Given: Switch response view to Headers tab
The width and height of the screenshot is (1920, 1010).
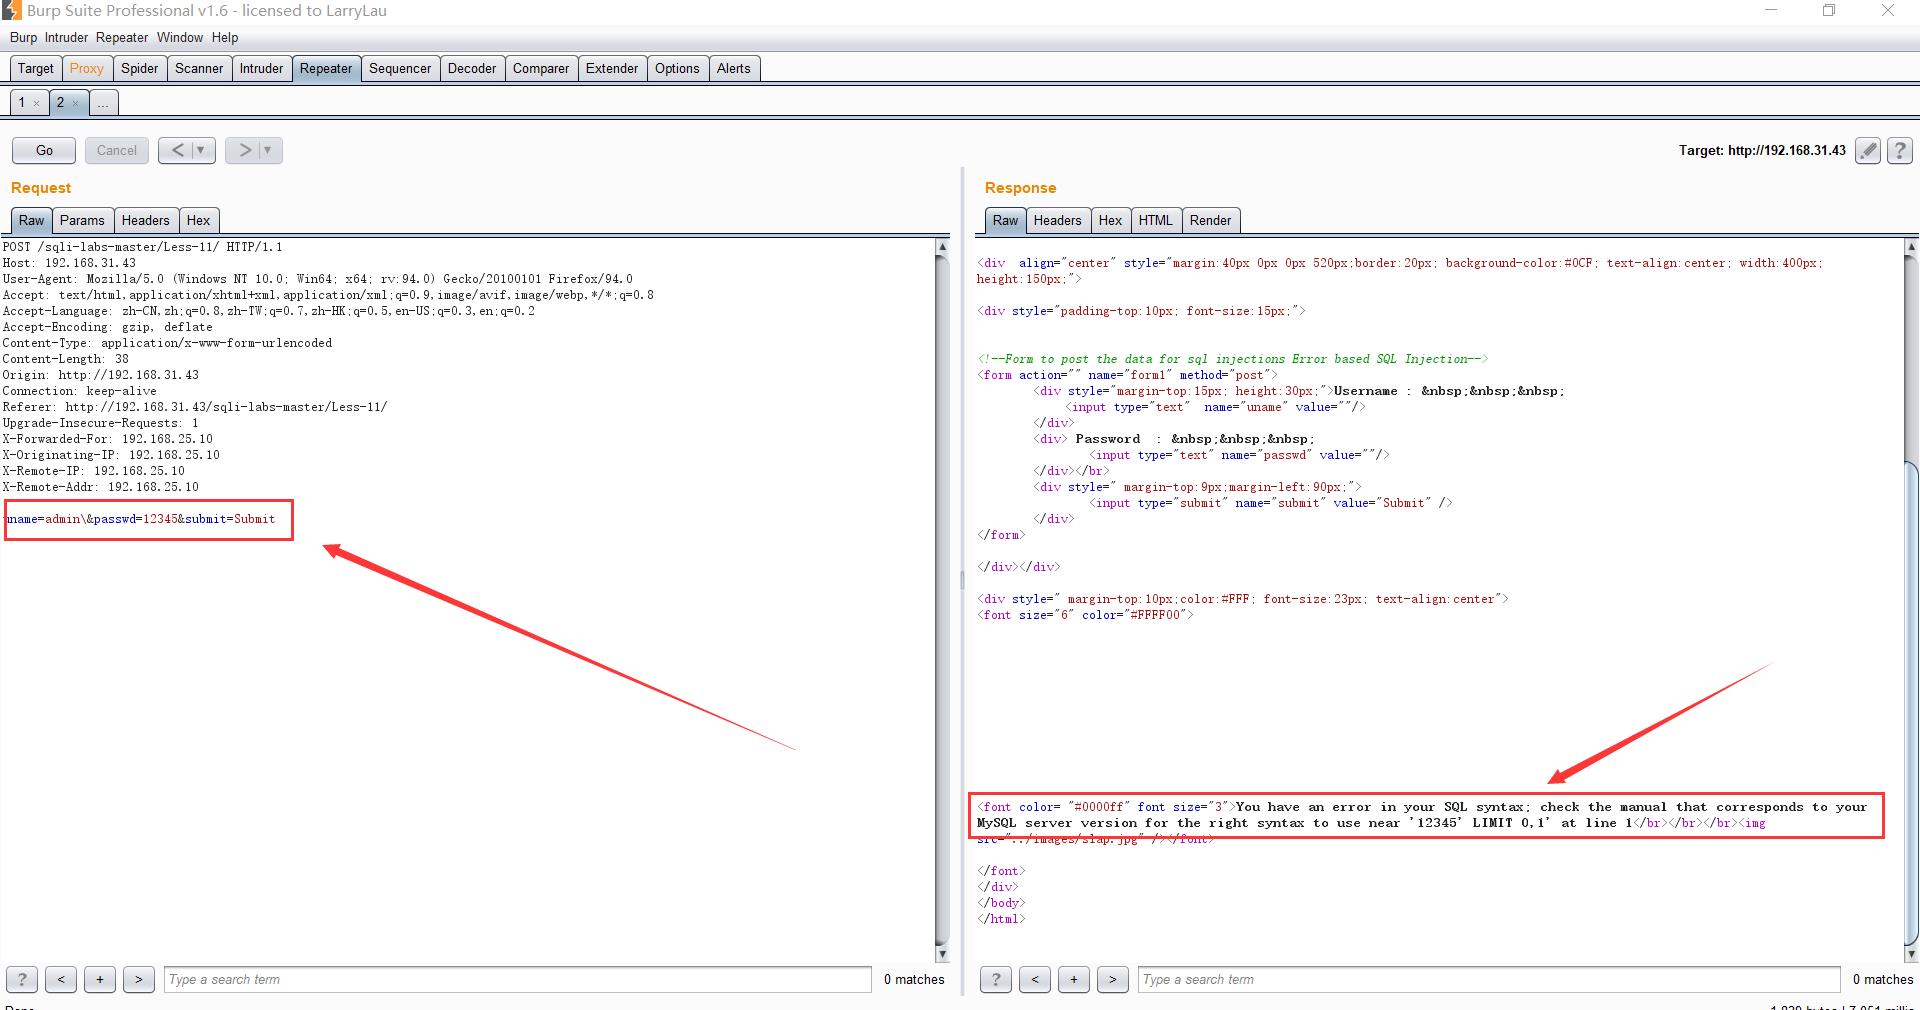Looking at the screenshot, I should [x=1057, y=220].
